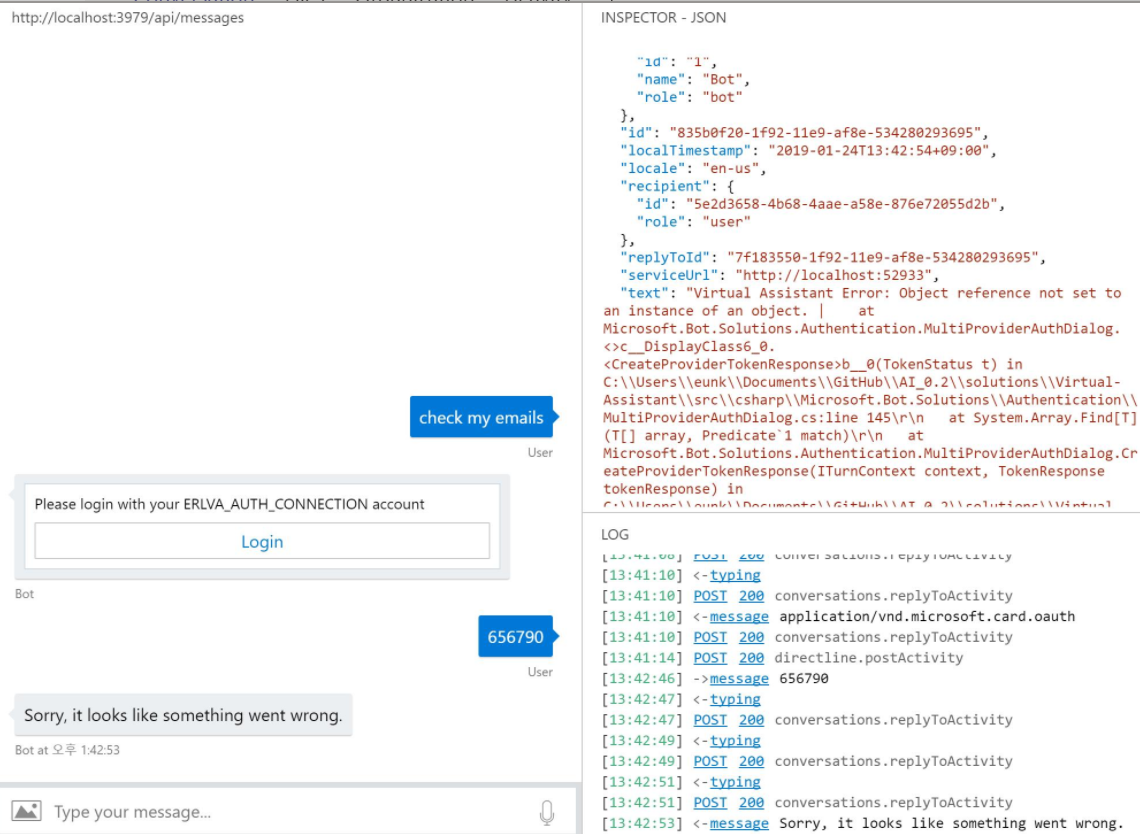This screenshot has height=834, width=1140.
Task: Select the check my emails user bubble
Action: click(x=482, y=417)
